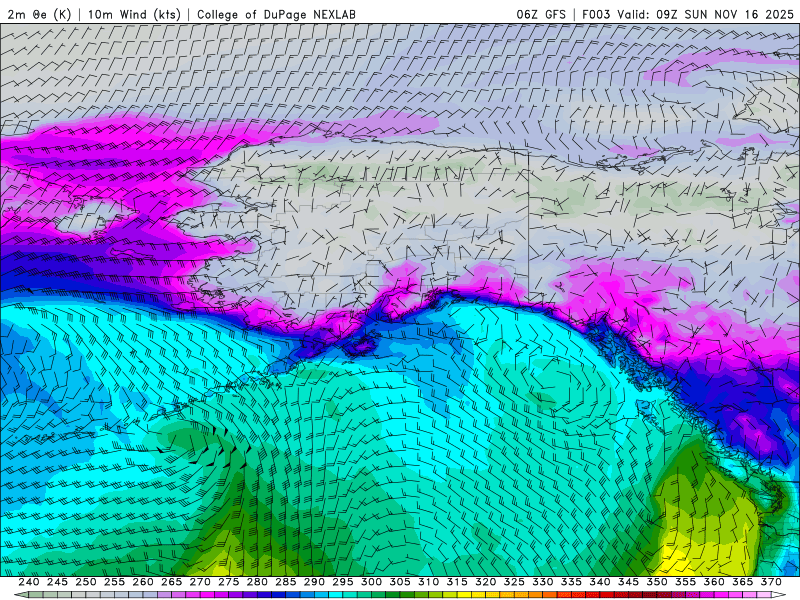Select the 245 legend value

click(57, 582)
